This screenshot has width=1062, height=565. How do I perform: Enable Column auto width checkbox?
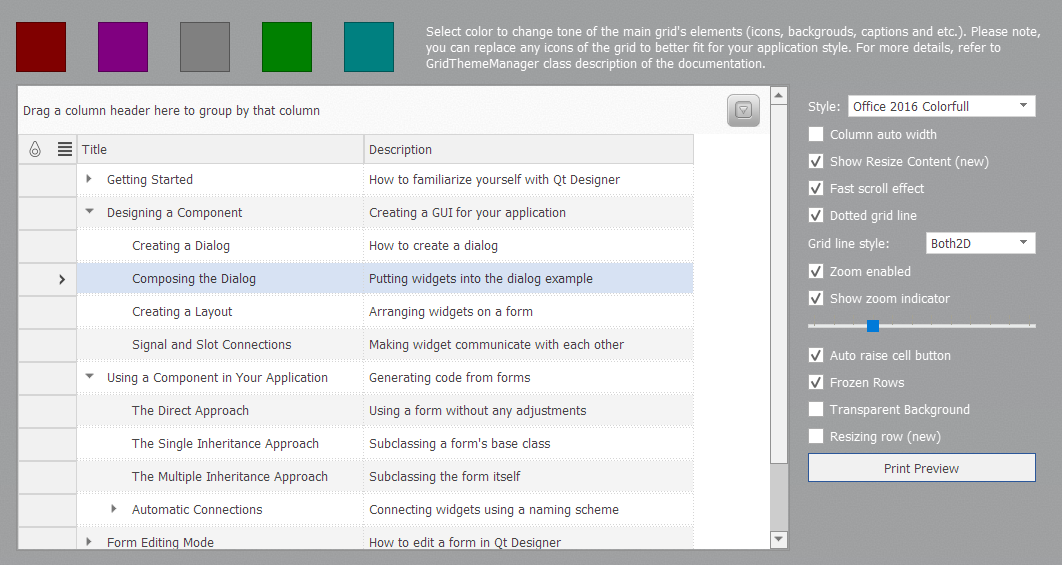point(816,134)
